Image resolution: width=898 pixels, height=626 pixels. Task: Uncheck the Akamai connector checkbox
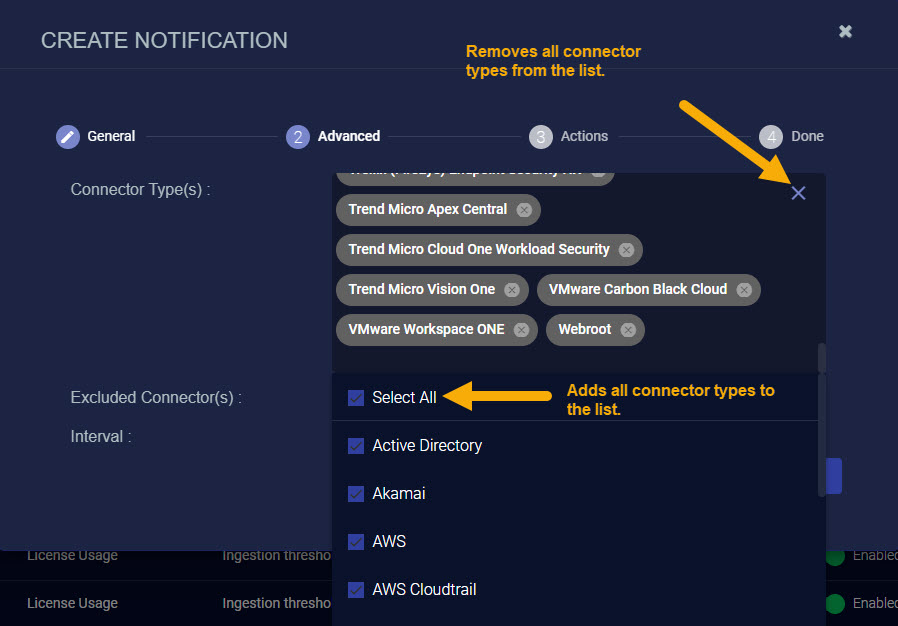356,494
